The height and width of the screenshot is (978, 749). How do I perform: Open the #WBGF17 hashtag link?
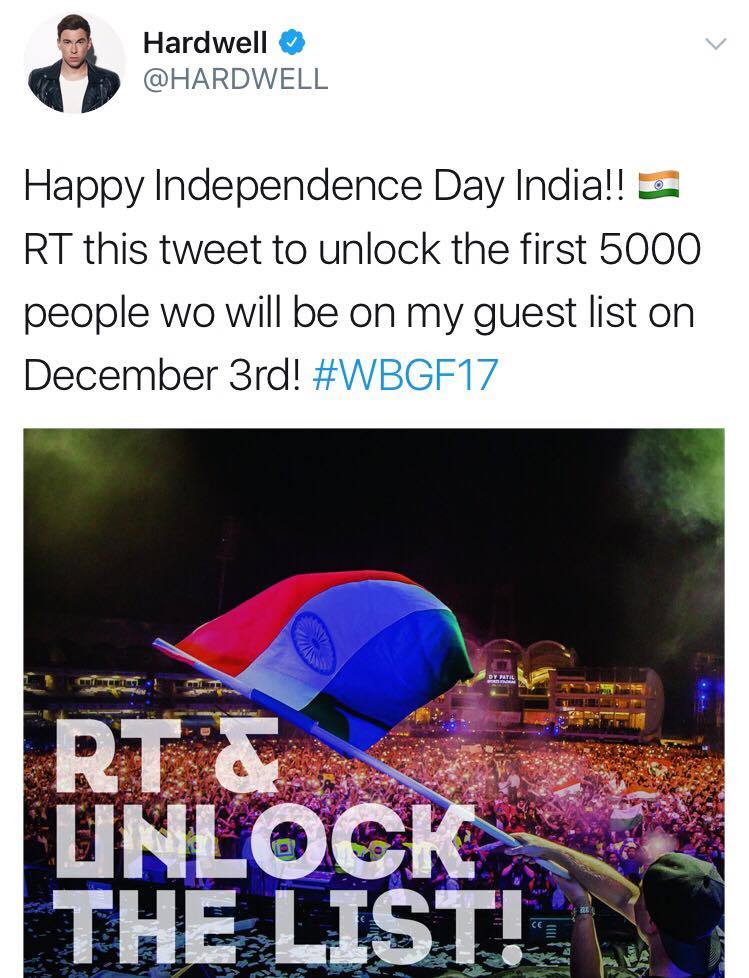[x=405, y=375]
